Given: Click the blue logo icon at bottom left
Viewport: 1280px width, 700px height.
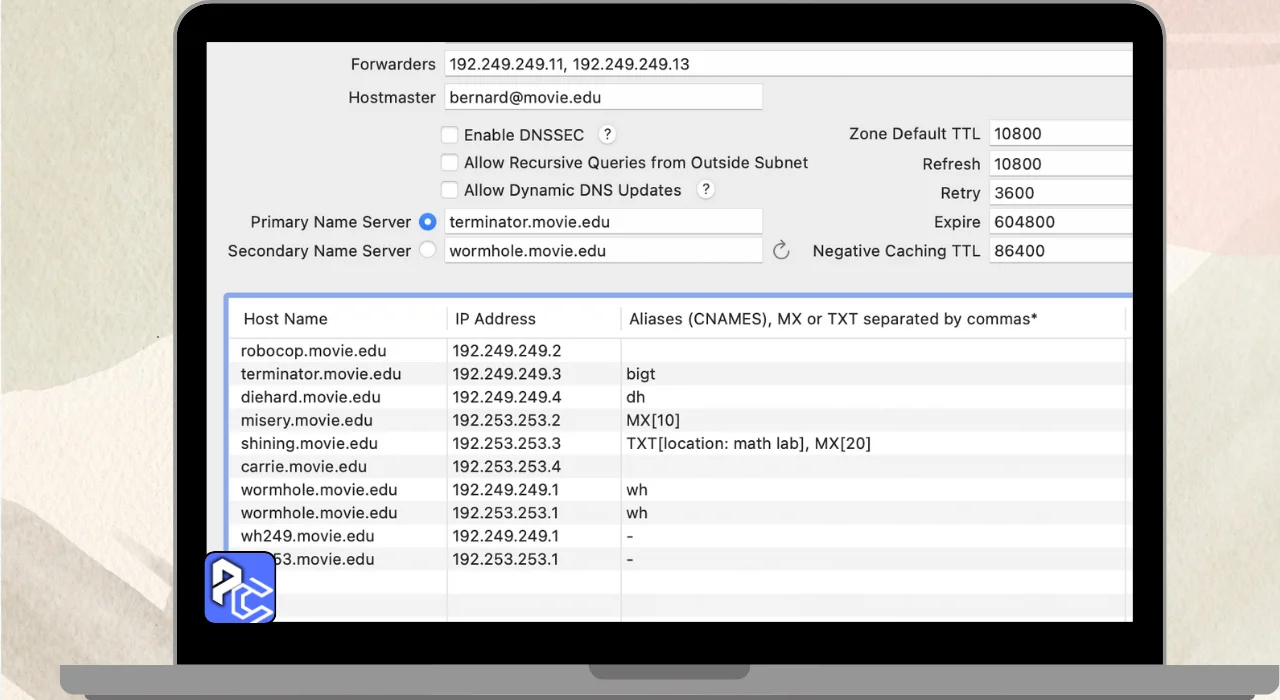Looking at the screenshot, I should tap(240, 587).
